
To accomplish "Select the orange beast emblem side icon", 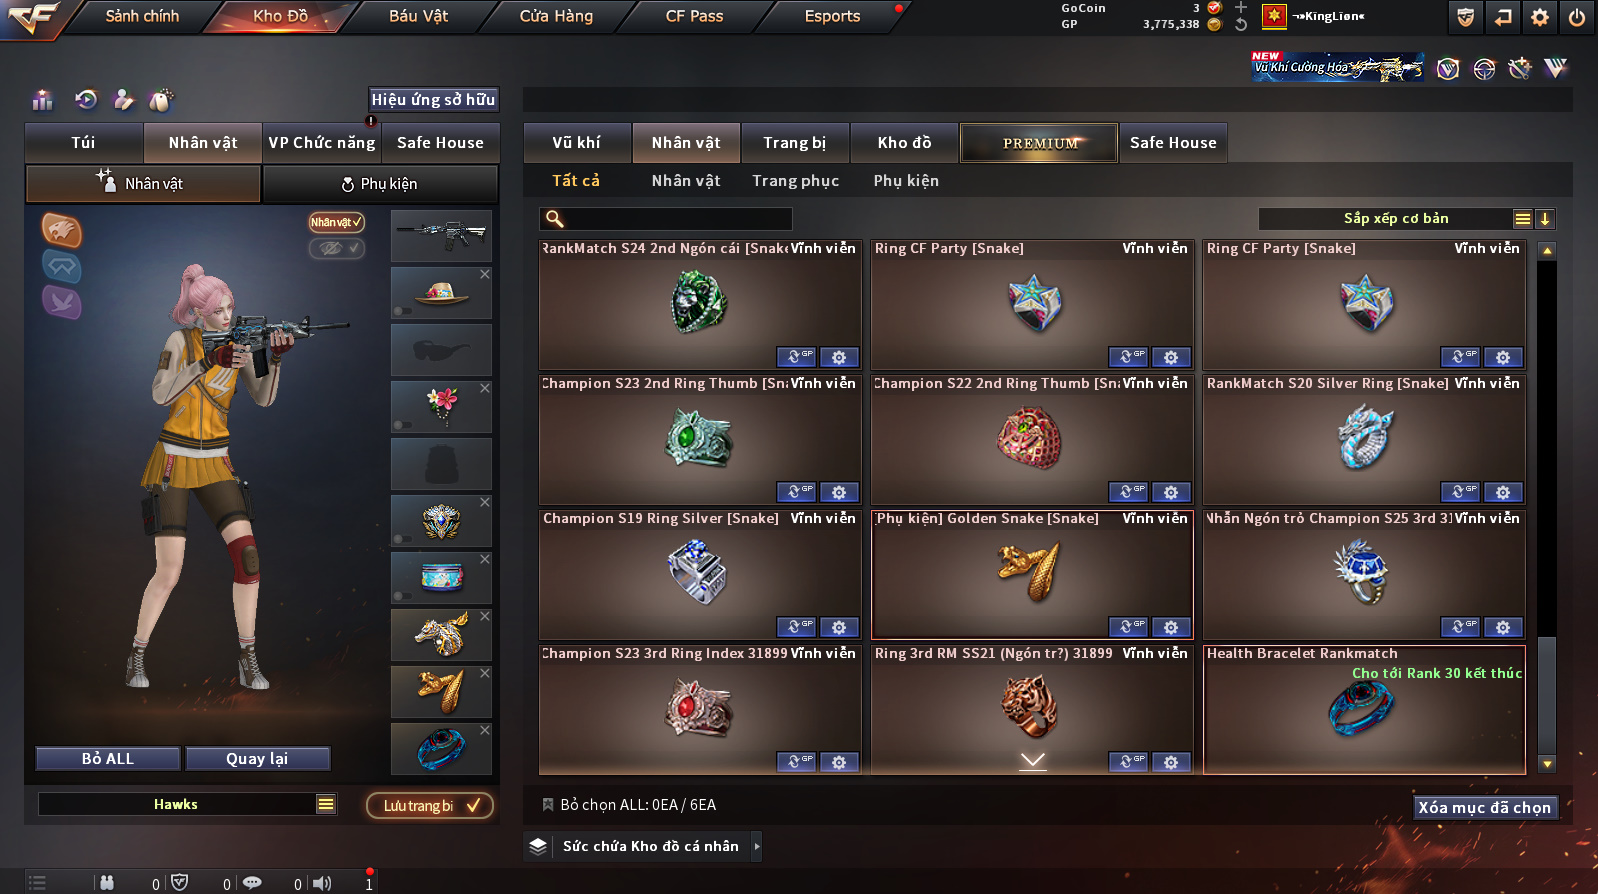I will pyautogui.click(x=61, y=231).
